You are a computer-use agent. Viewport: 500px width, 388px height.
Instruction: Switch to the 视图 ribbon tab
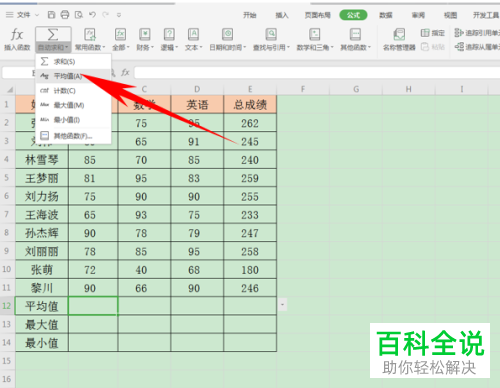tap(450, 15)
